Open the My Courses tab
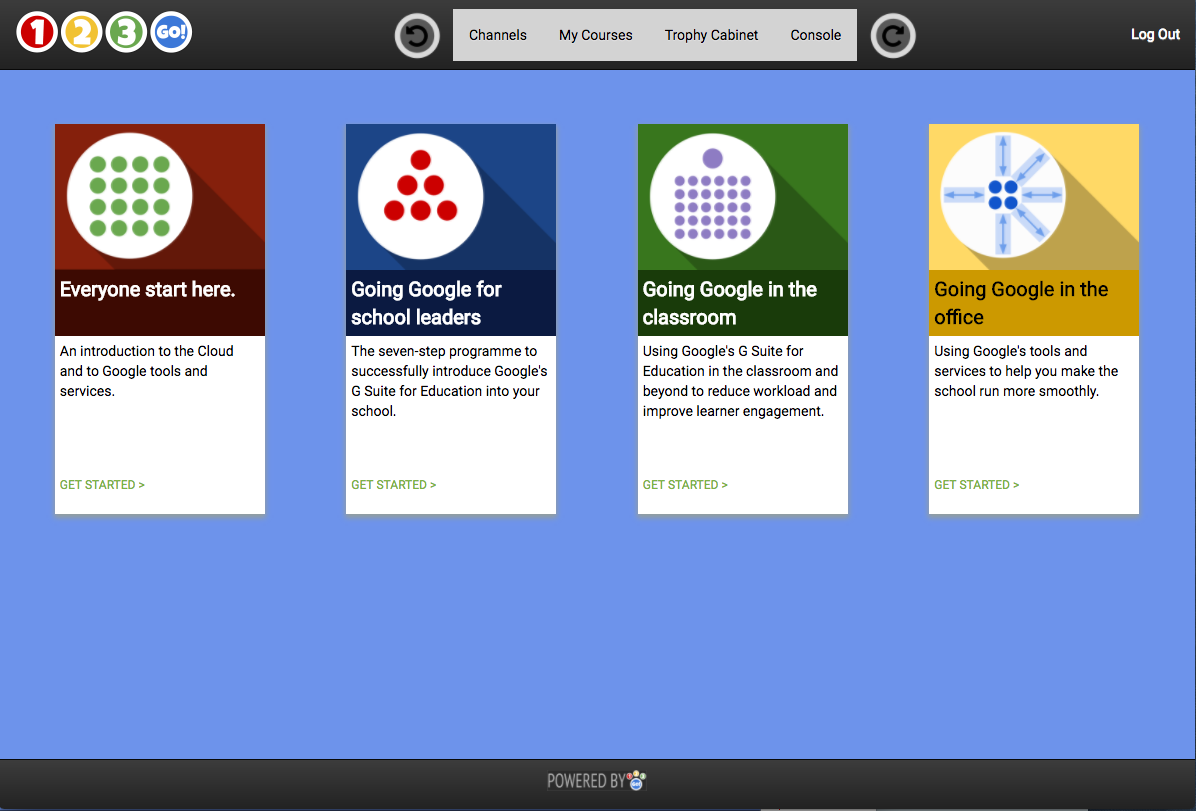This screenshot has height=811, width=1196. coord(596,35)
